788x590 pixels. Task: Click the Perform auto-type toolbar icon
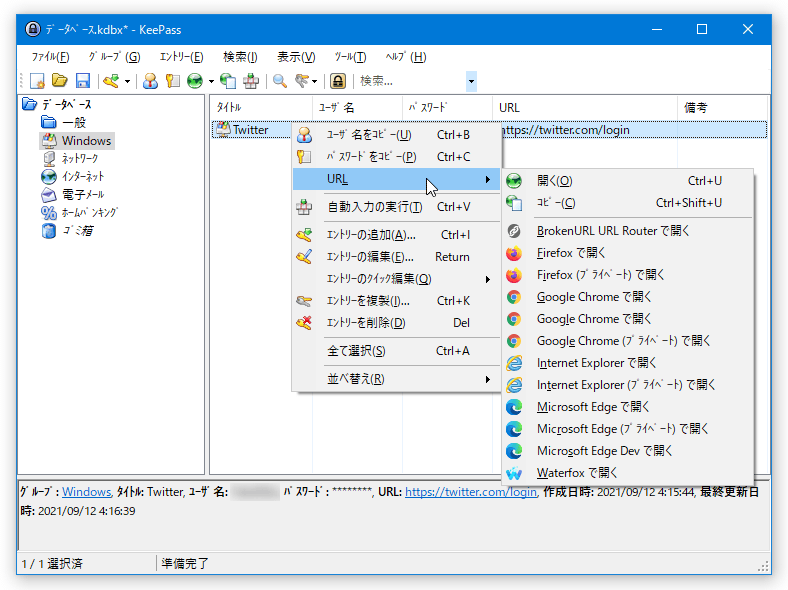click(251, 81)
